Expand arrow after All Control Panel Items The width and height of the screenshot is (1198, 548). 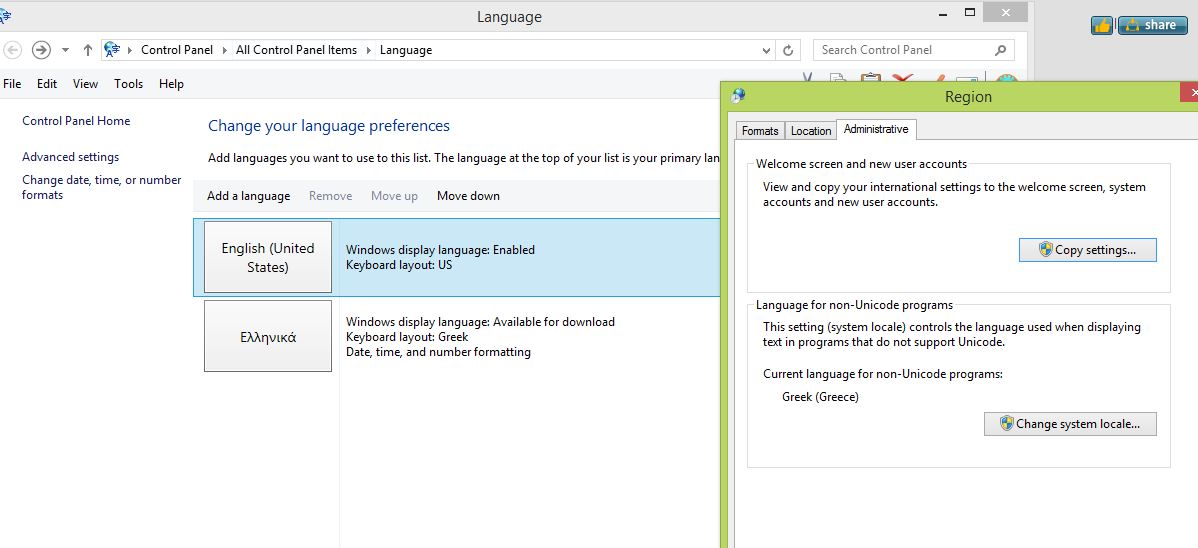[367, 50]
